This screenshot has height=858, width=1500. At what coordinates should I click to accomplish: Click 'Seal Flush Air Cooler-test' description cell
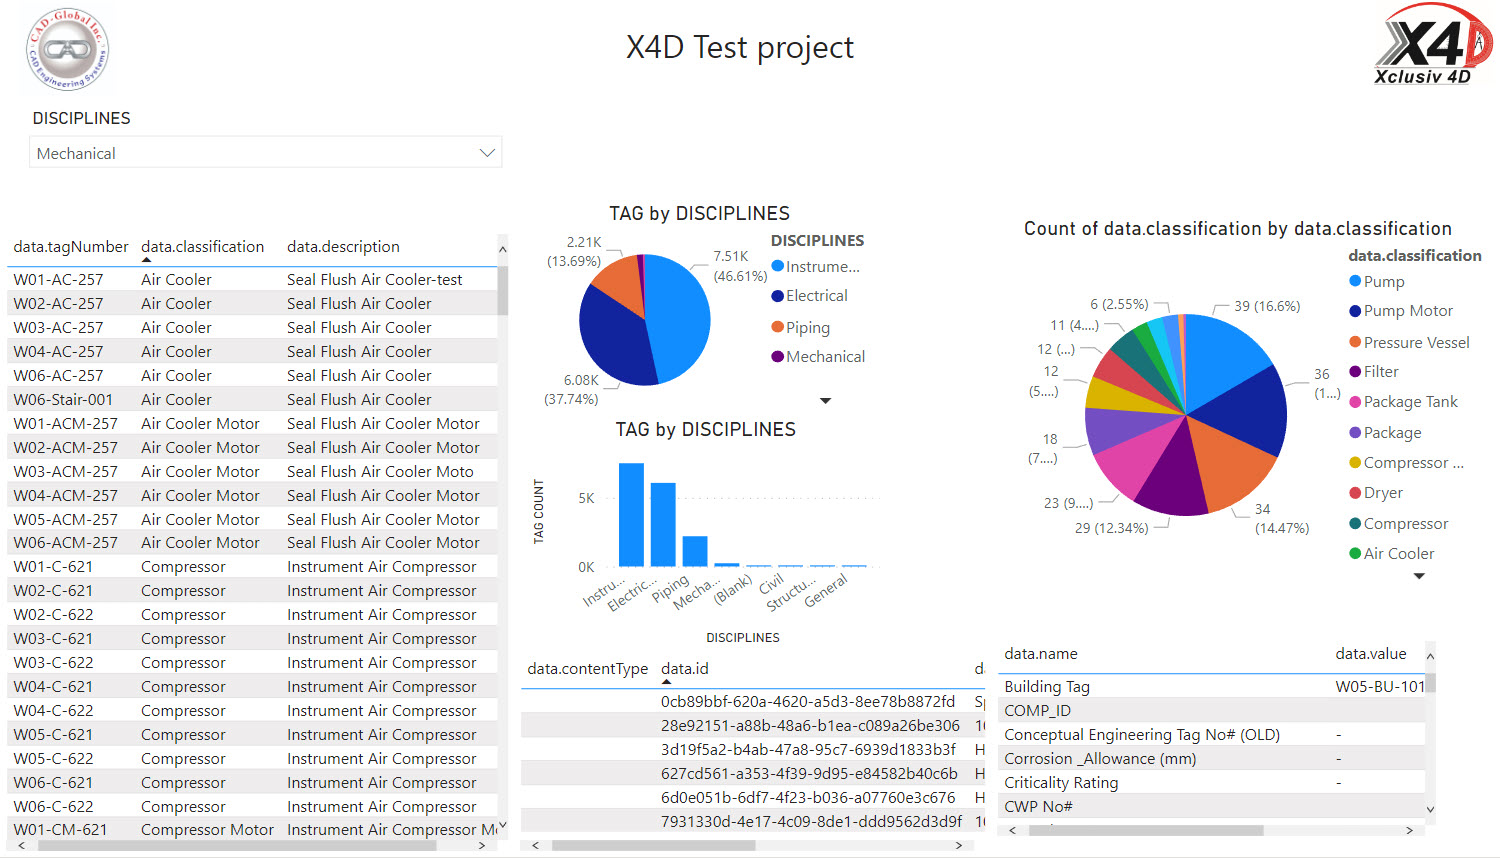375,280
